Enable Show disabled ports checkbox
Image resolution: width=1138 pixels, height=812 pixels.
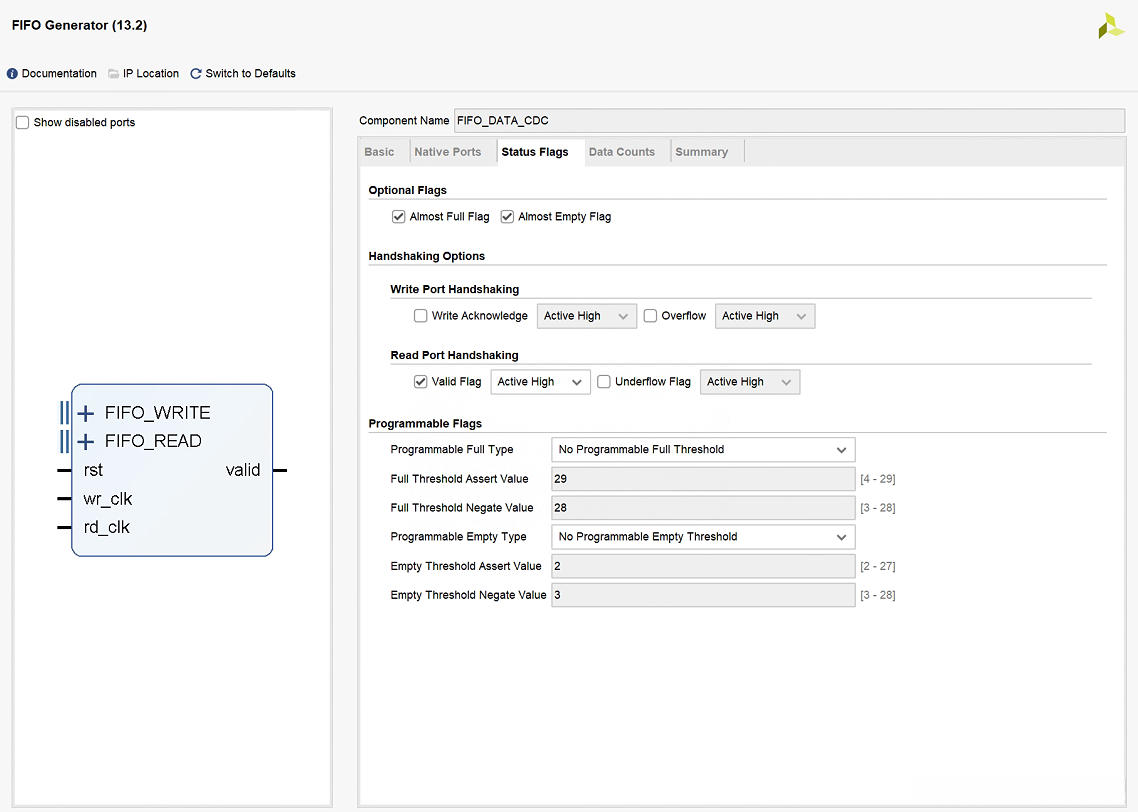23,122
